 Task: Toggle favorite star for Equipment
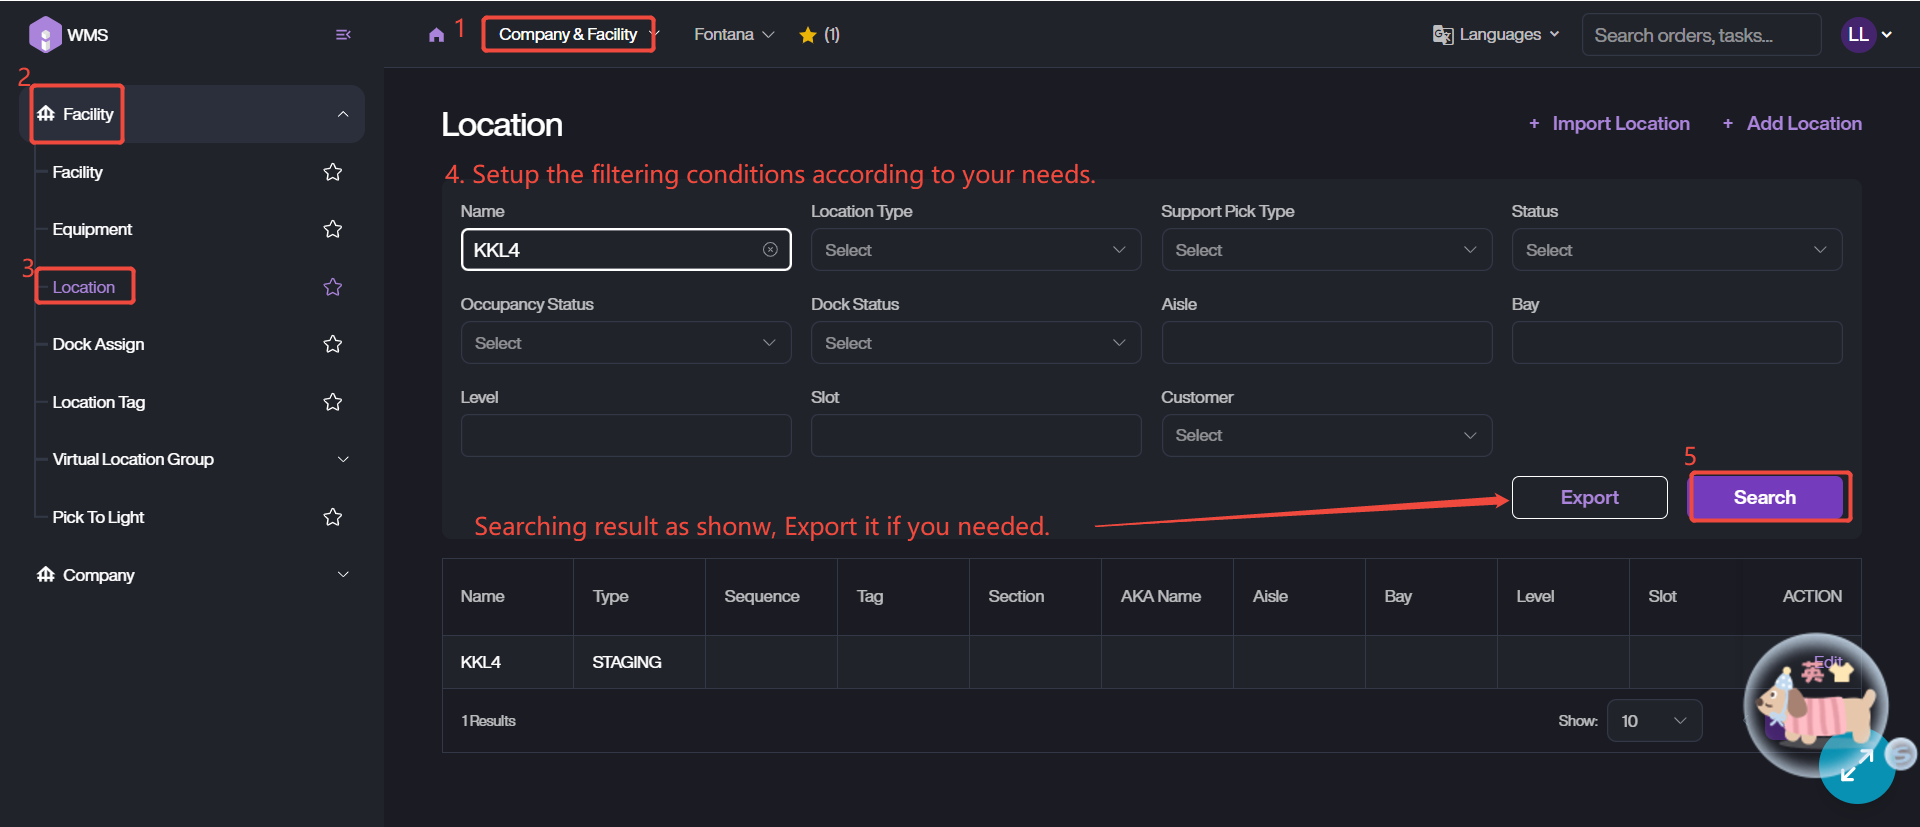pos(333,229)
